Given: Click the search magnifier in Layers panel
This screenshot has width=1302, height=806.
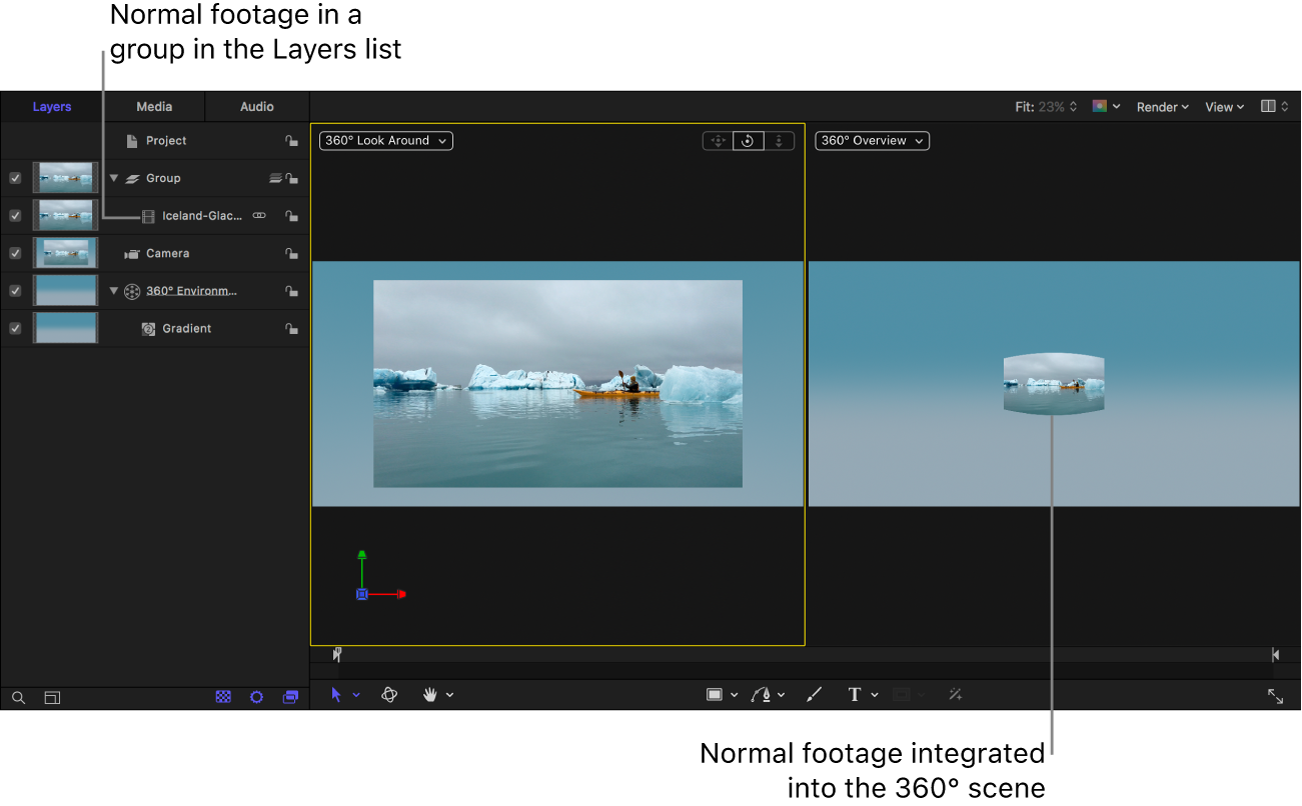Looking at the screenshot, I should [x=18, y=697].
